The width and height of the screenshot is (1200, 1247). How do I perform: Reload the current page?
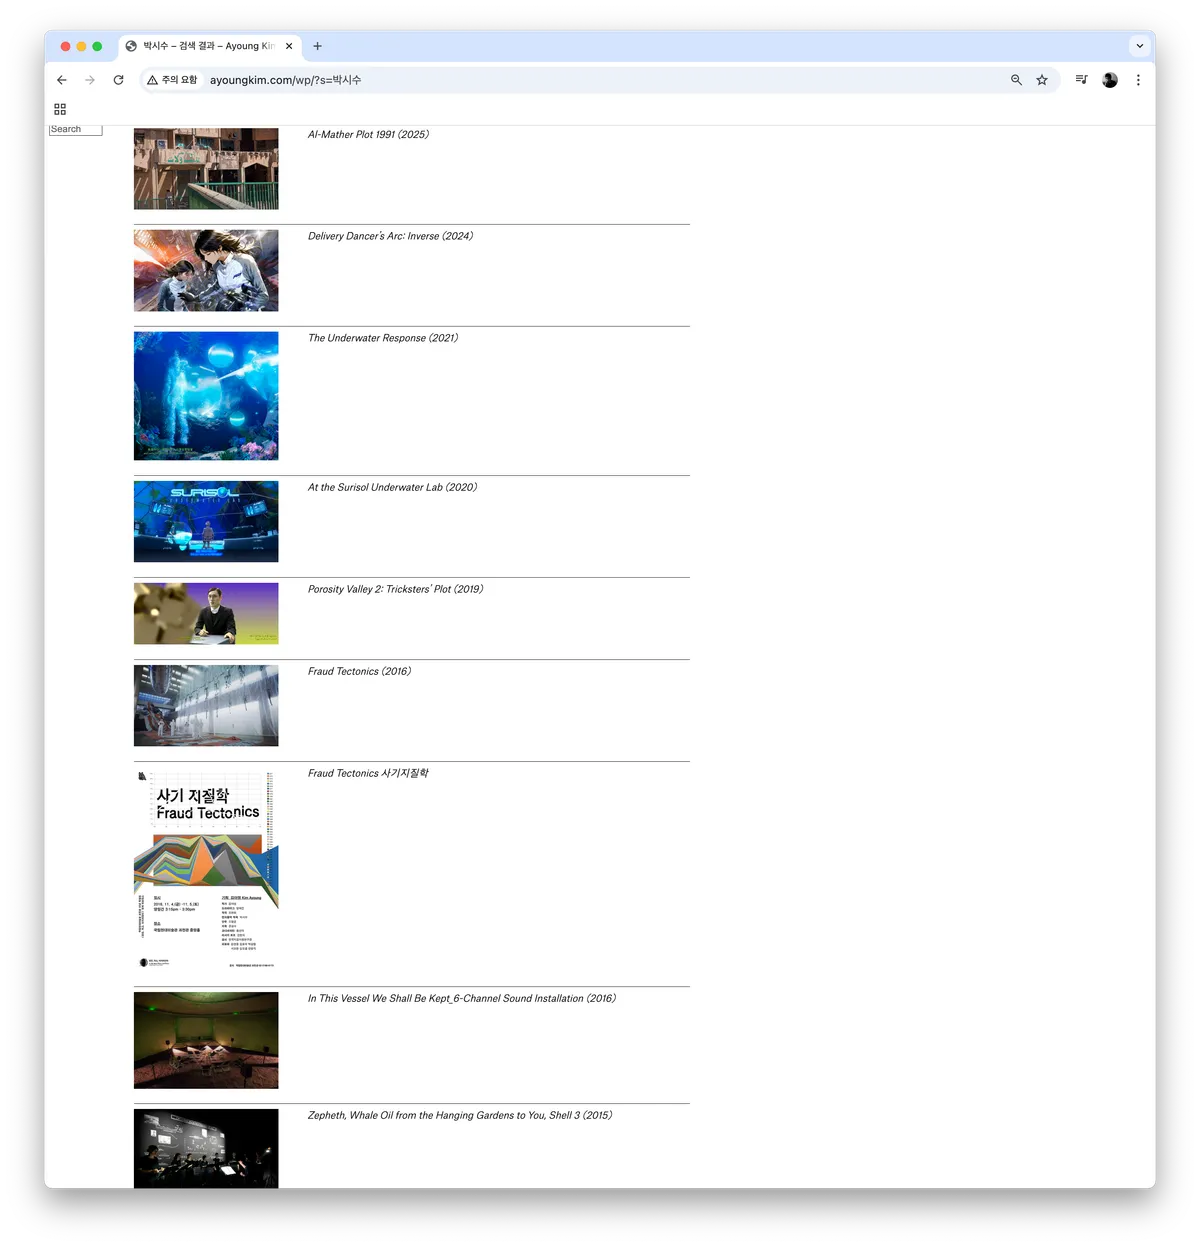pyautogui.click(x=118, y=80)
